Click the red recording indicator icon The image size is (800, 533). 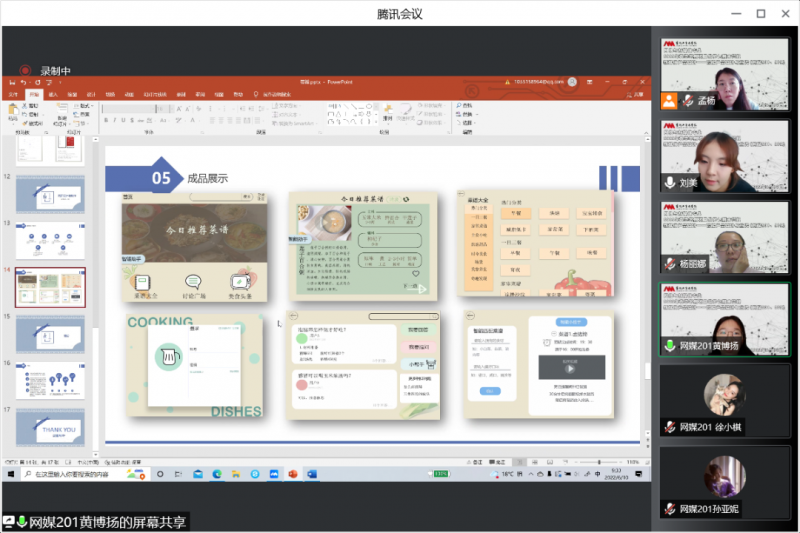pyautogui.click(x=25, y=71)
